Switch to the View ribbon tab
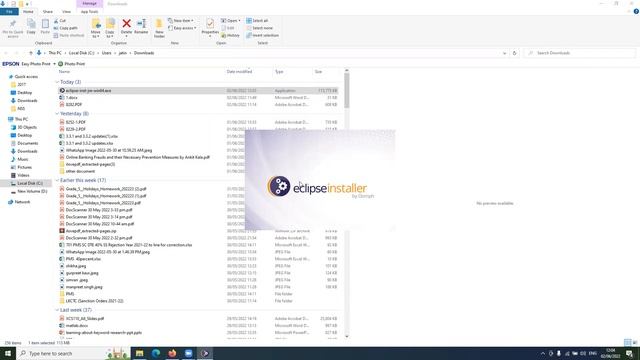Image resolution: width=640 pixels, height=360 pixels. pyautogui.click(x=66, y=11)
